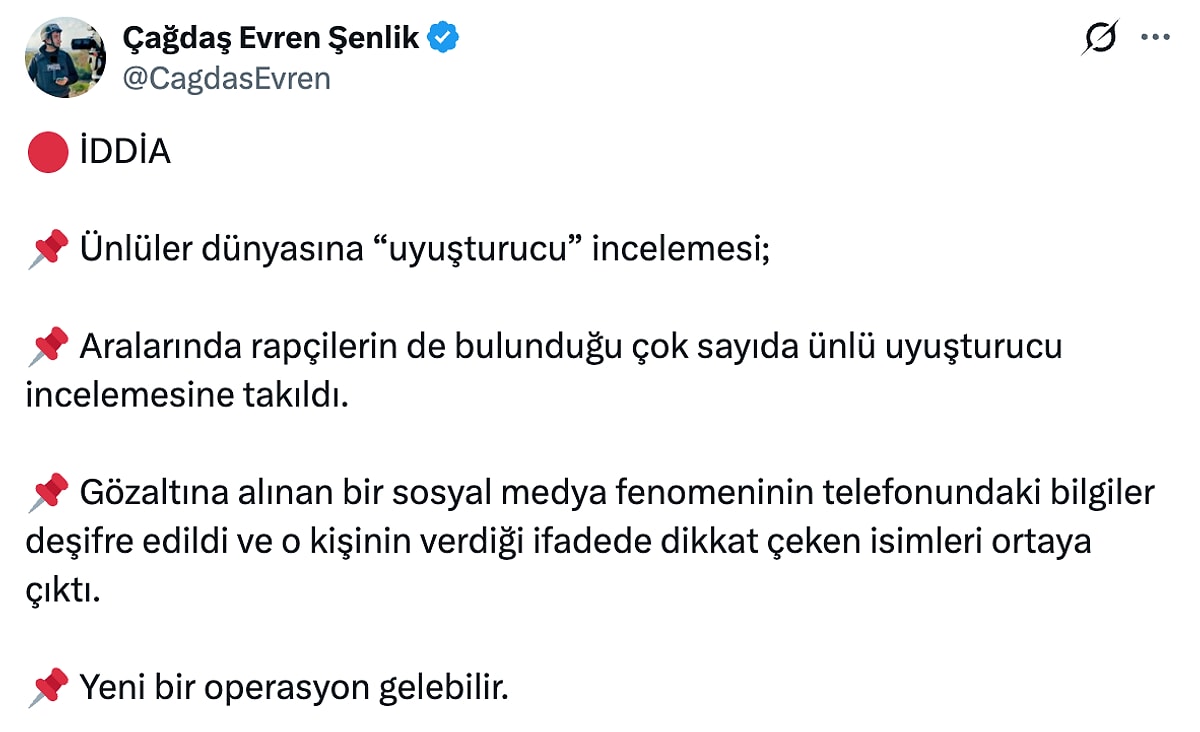Click the line "incelemesine takıldı."
This screenshot has width=1200, height=732.
[187, 396]
